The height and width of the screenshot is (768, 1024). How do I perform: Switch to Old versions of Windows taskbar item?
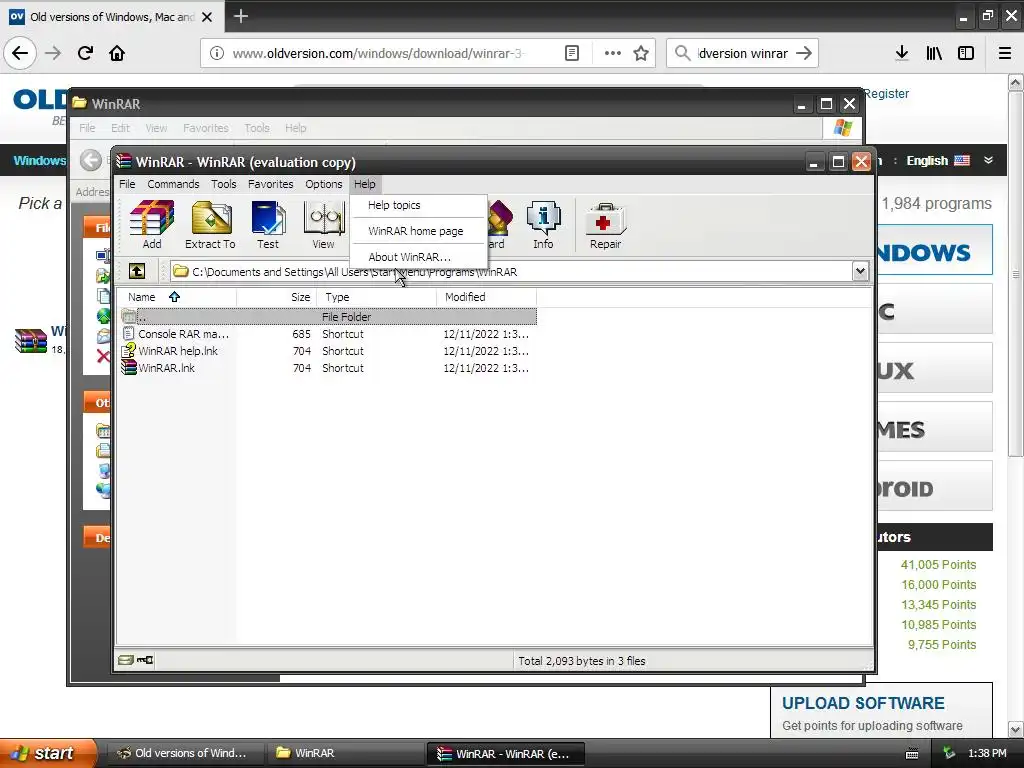pos(184,753)
